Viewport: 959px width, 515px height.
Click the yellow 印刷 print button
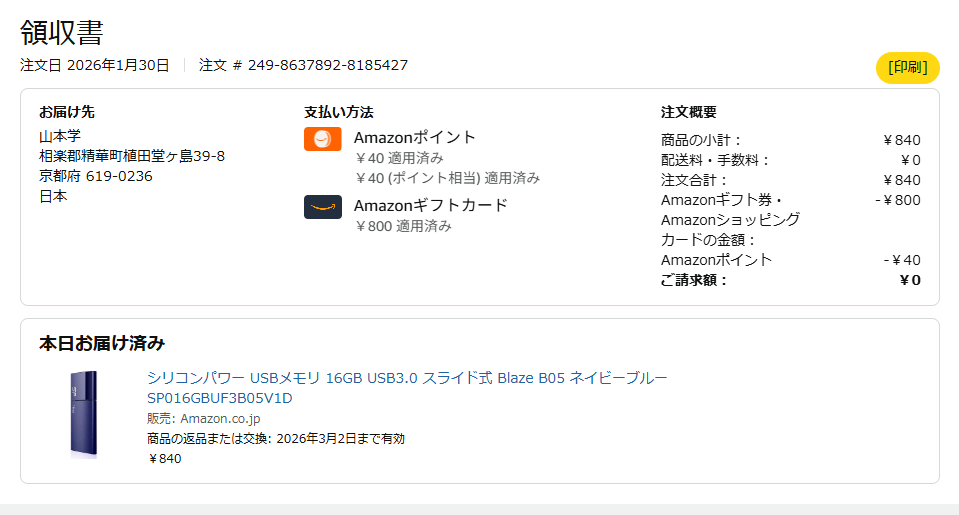pyautogui.click(x=907, y=68)
